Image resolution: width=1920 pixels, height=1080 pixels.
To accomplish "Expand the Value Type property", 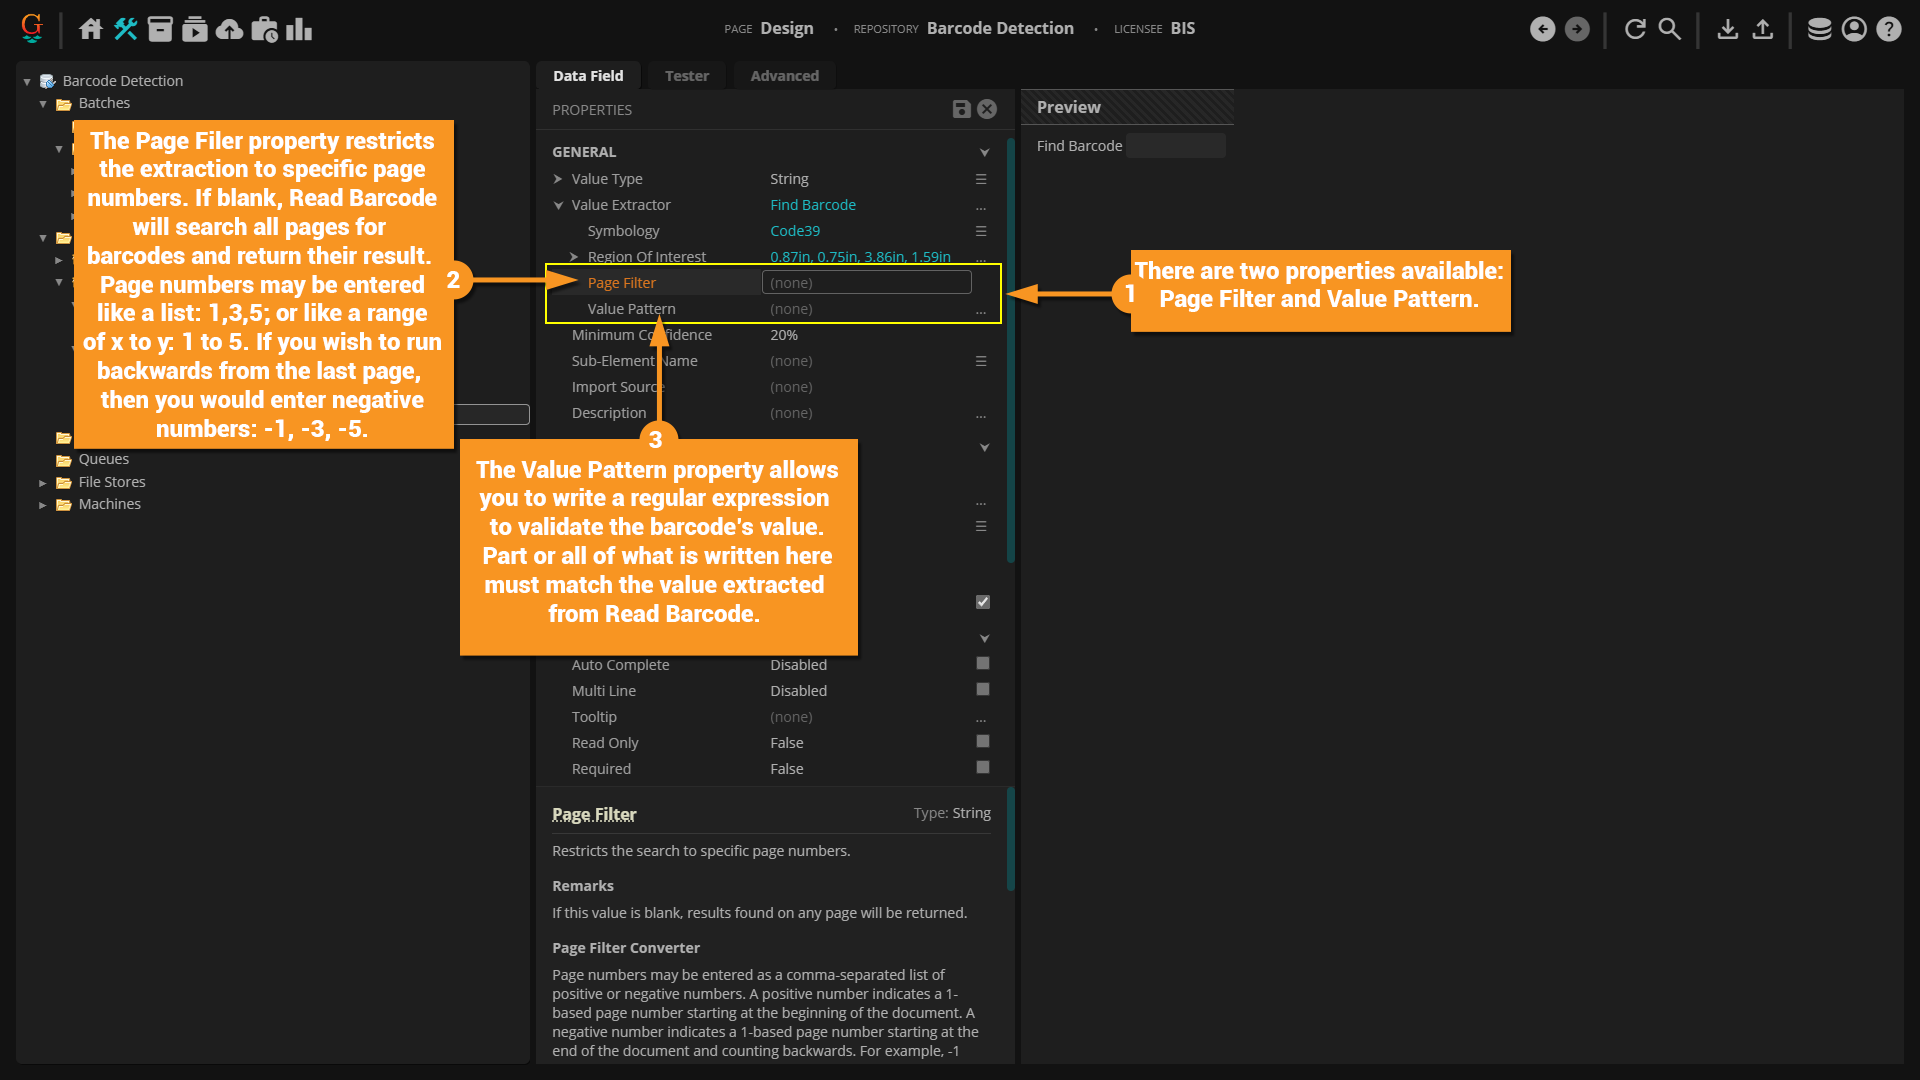I will point(558,179).
